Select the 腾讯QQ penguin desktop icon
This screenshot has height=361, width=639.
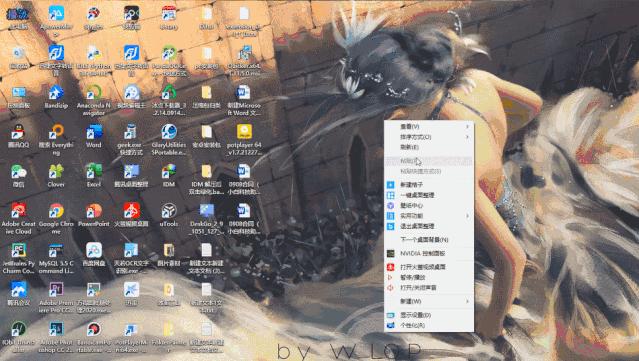tap(18, 136)
